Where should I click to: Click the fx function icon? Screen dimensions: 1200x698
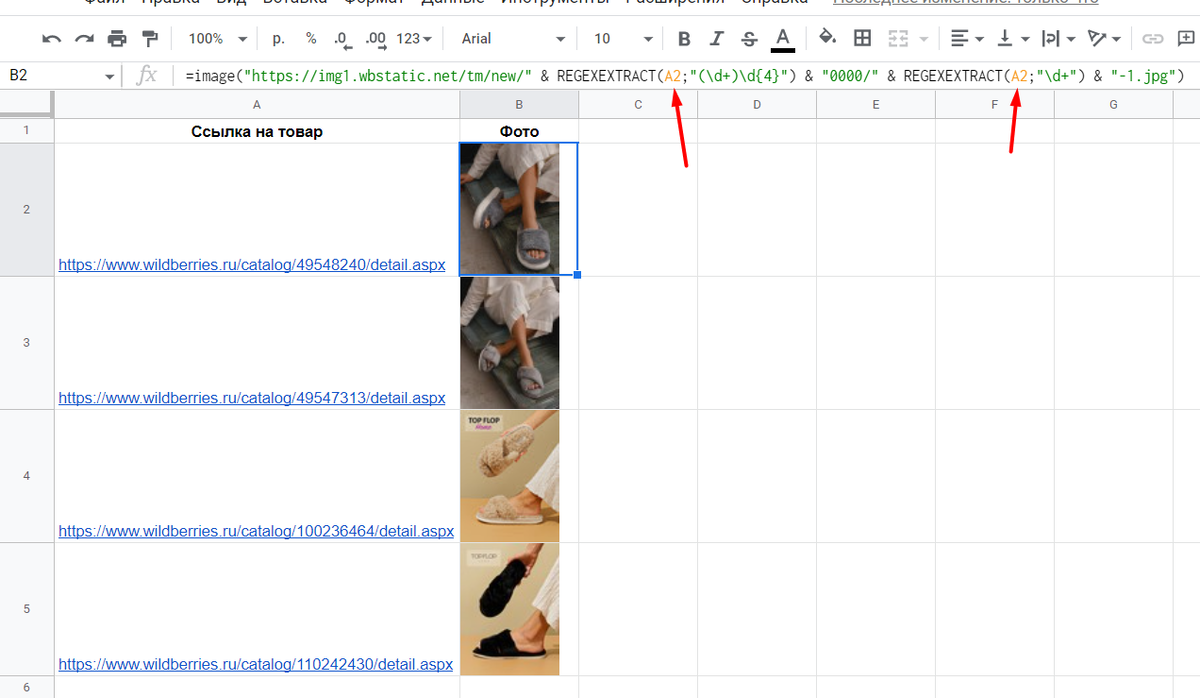click(x=147, y=75)
